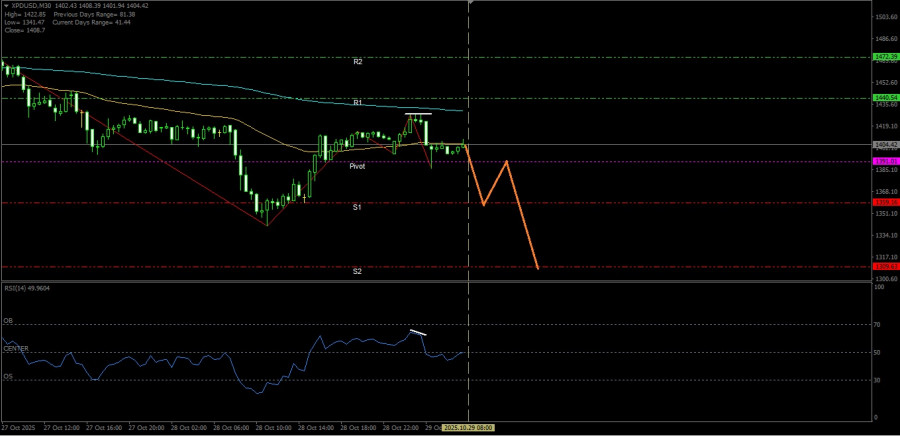900x436 pixels.
Task: Click the 2025.10.29 08:00 crosshair time tag
Action: click(468, 428)
